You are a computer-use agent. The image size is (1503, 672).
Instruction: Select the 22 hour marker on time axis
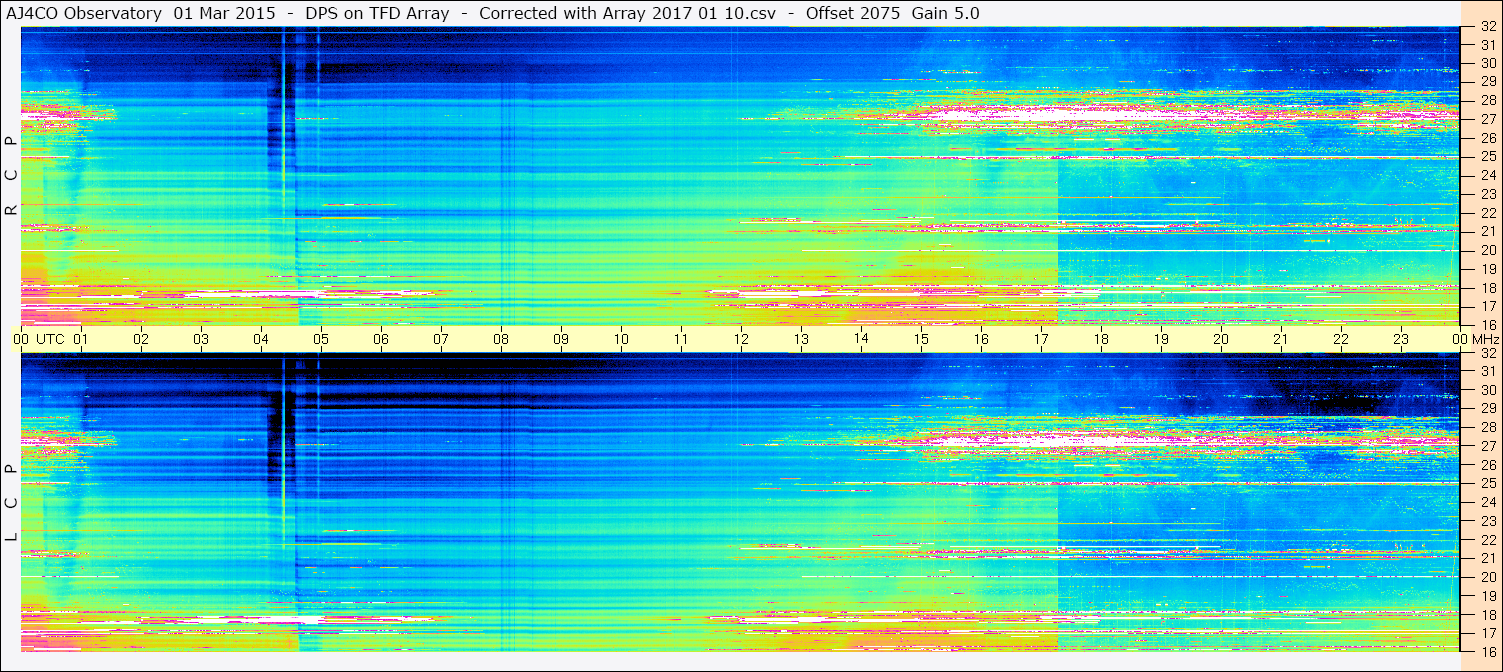[1341, 339]
